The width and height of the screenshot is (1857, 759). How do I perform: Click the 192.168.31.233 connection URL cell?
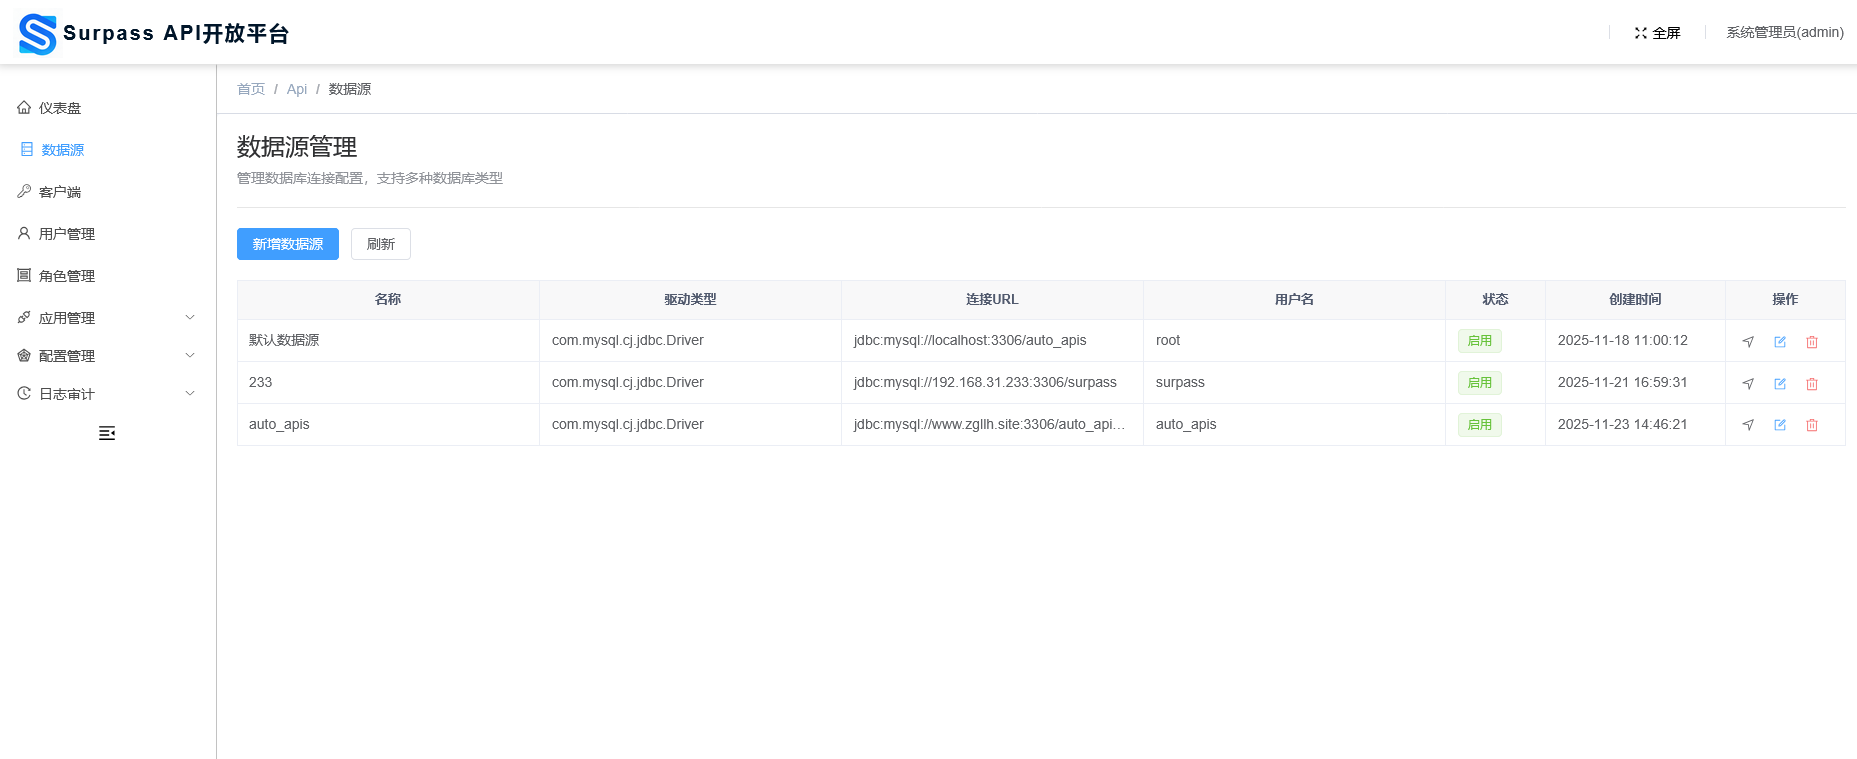992,383
